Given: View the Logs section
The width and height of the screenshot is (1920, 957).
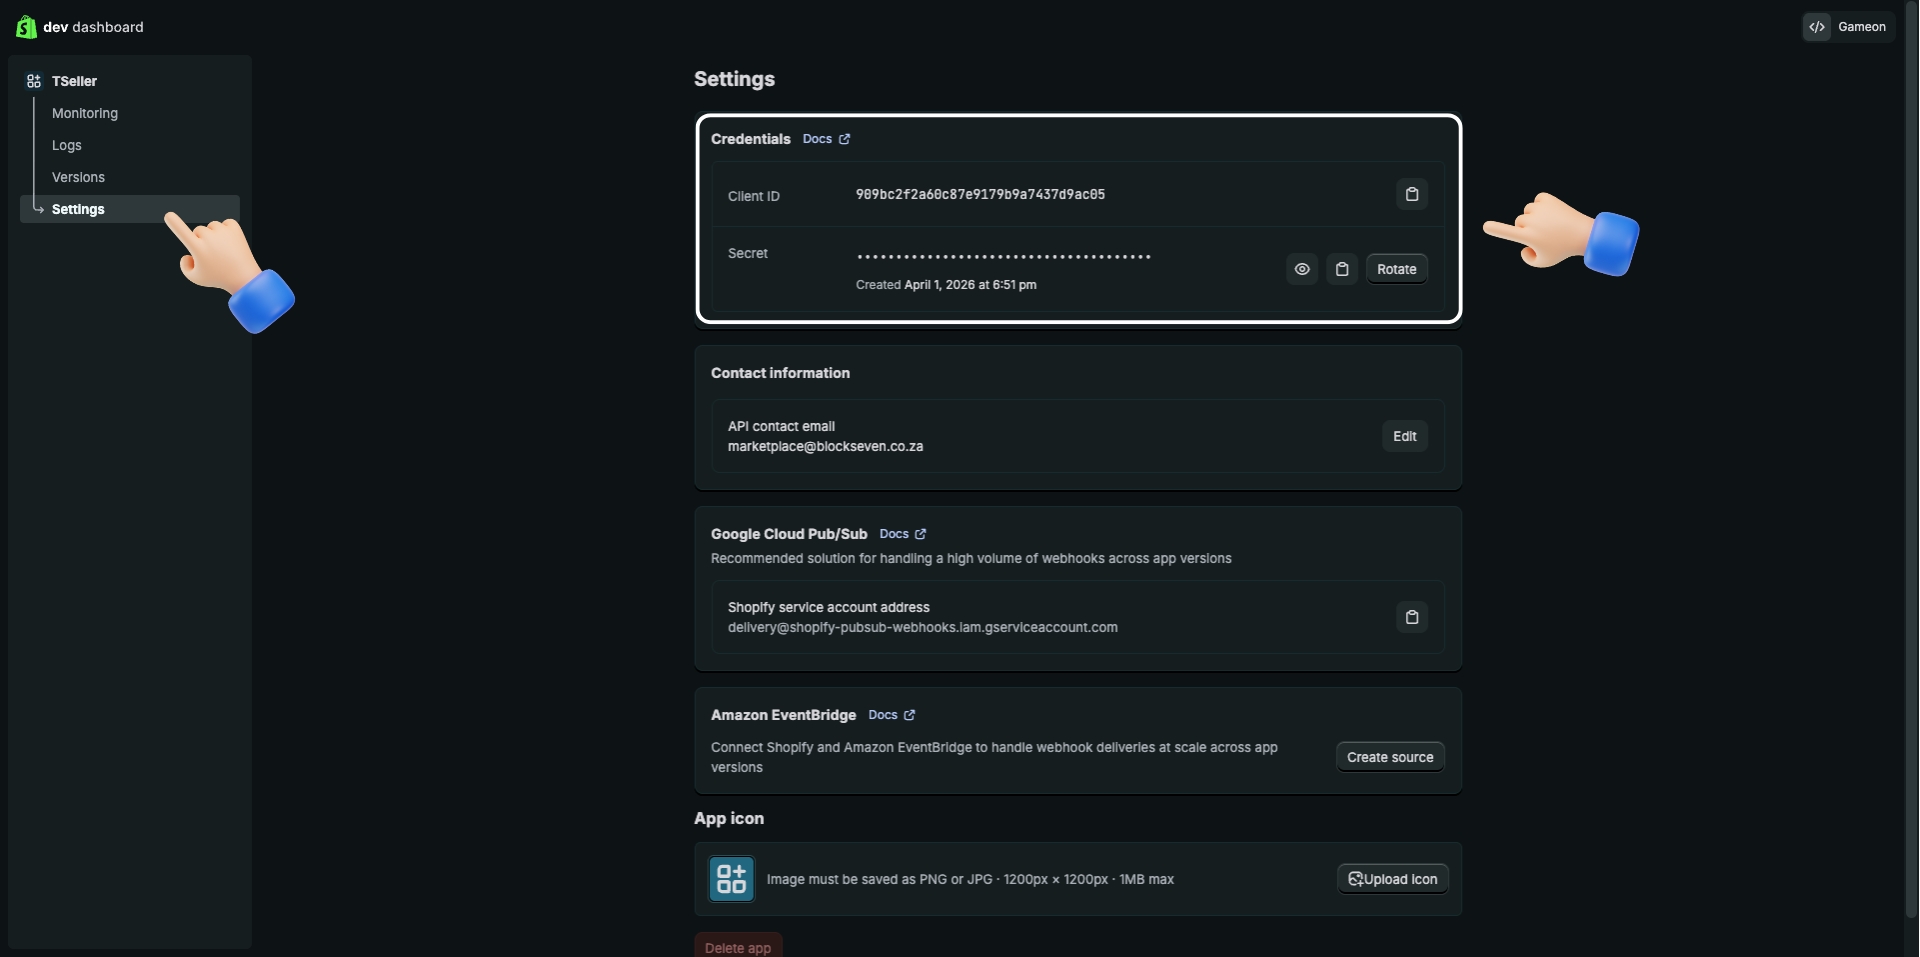Looking at the screenshot, I should click(66, 145).
